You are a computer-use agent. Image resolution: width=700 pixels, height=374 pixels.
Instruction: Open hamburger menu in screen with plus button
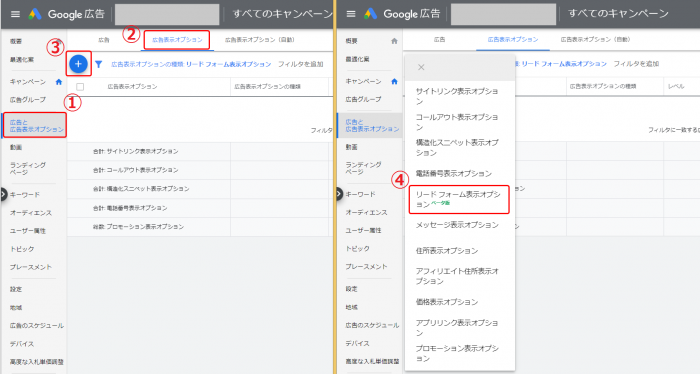tap(16, 14)
